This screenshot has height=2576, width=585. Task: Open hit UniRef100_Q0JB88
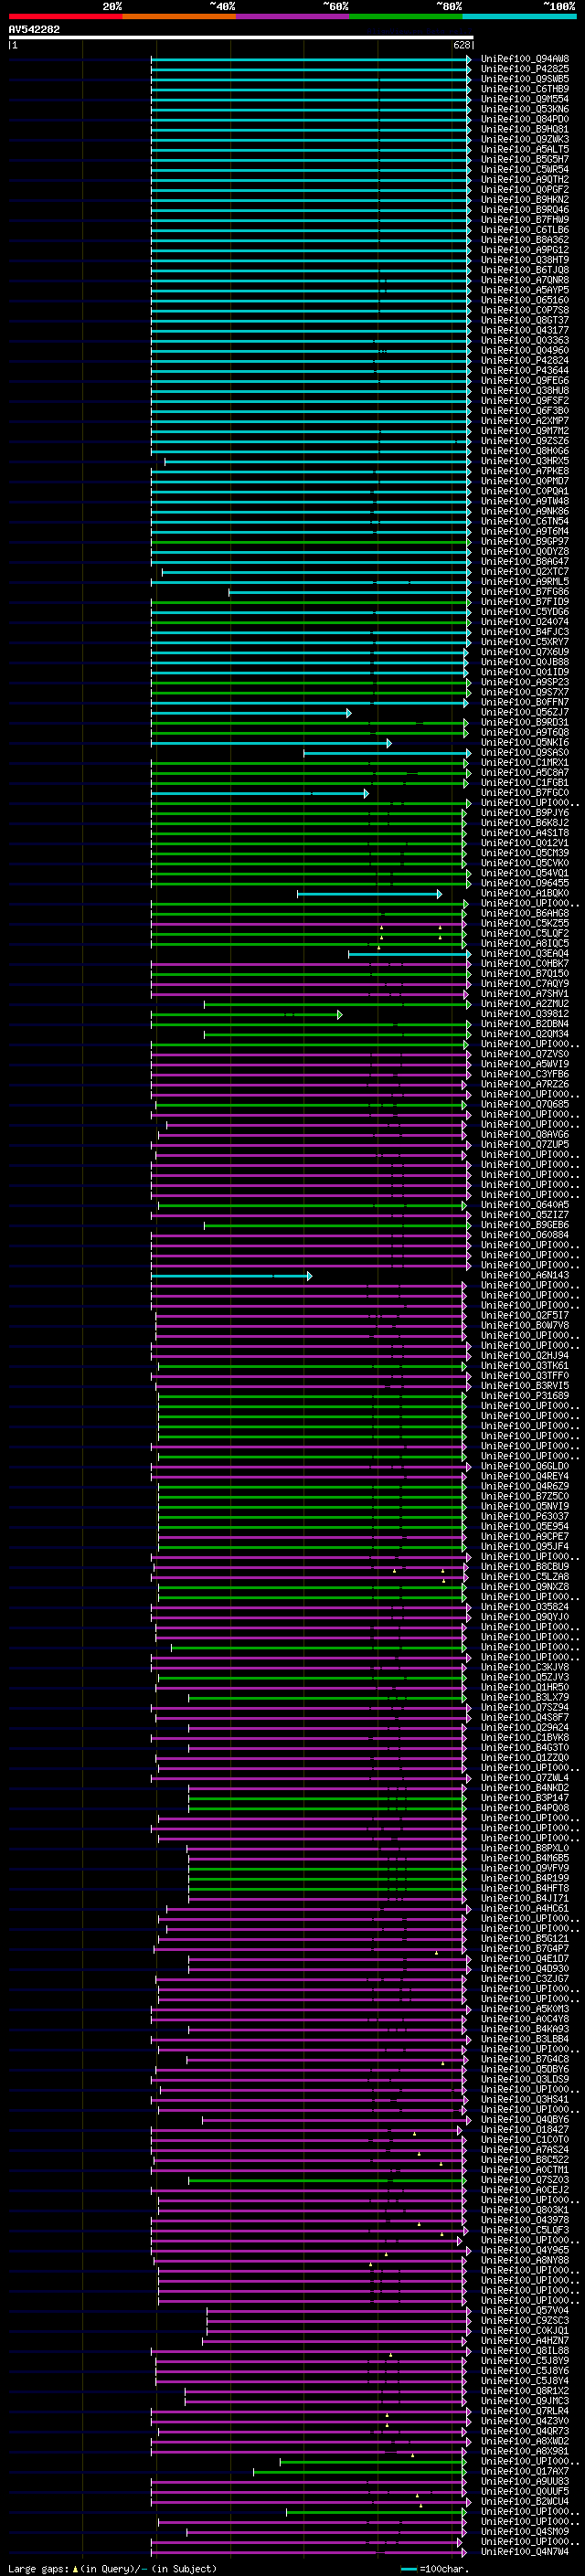pos(525,662)
